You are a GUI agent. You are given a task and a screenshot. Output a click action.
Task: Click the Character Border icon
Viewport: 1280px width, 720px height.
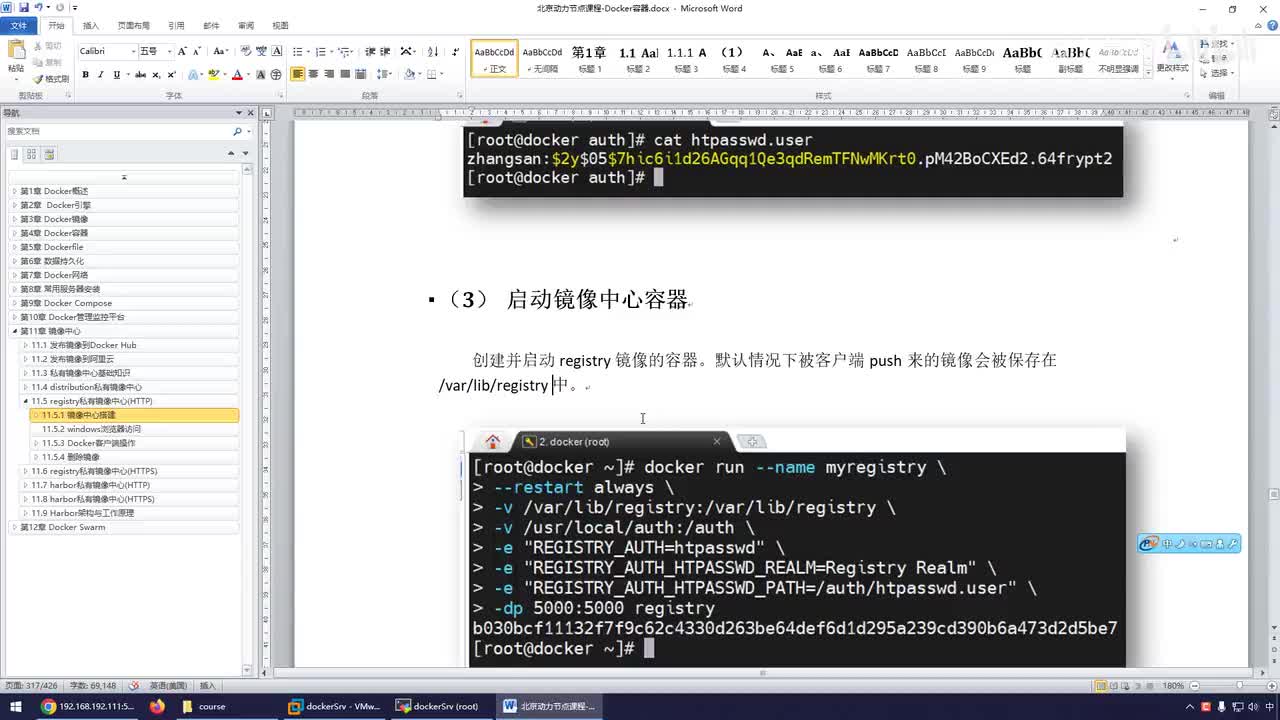click(x=276, y=51)
